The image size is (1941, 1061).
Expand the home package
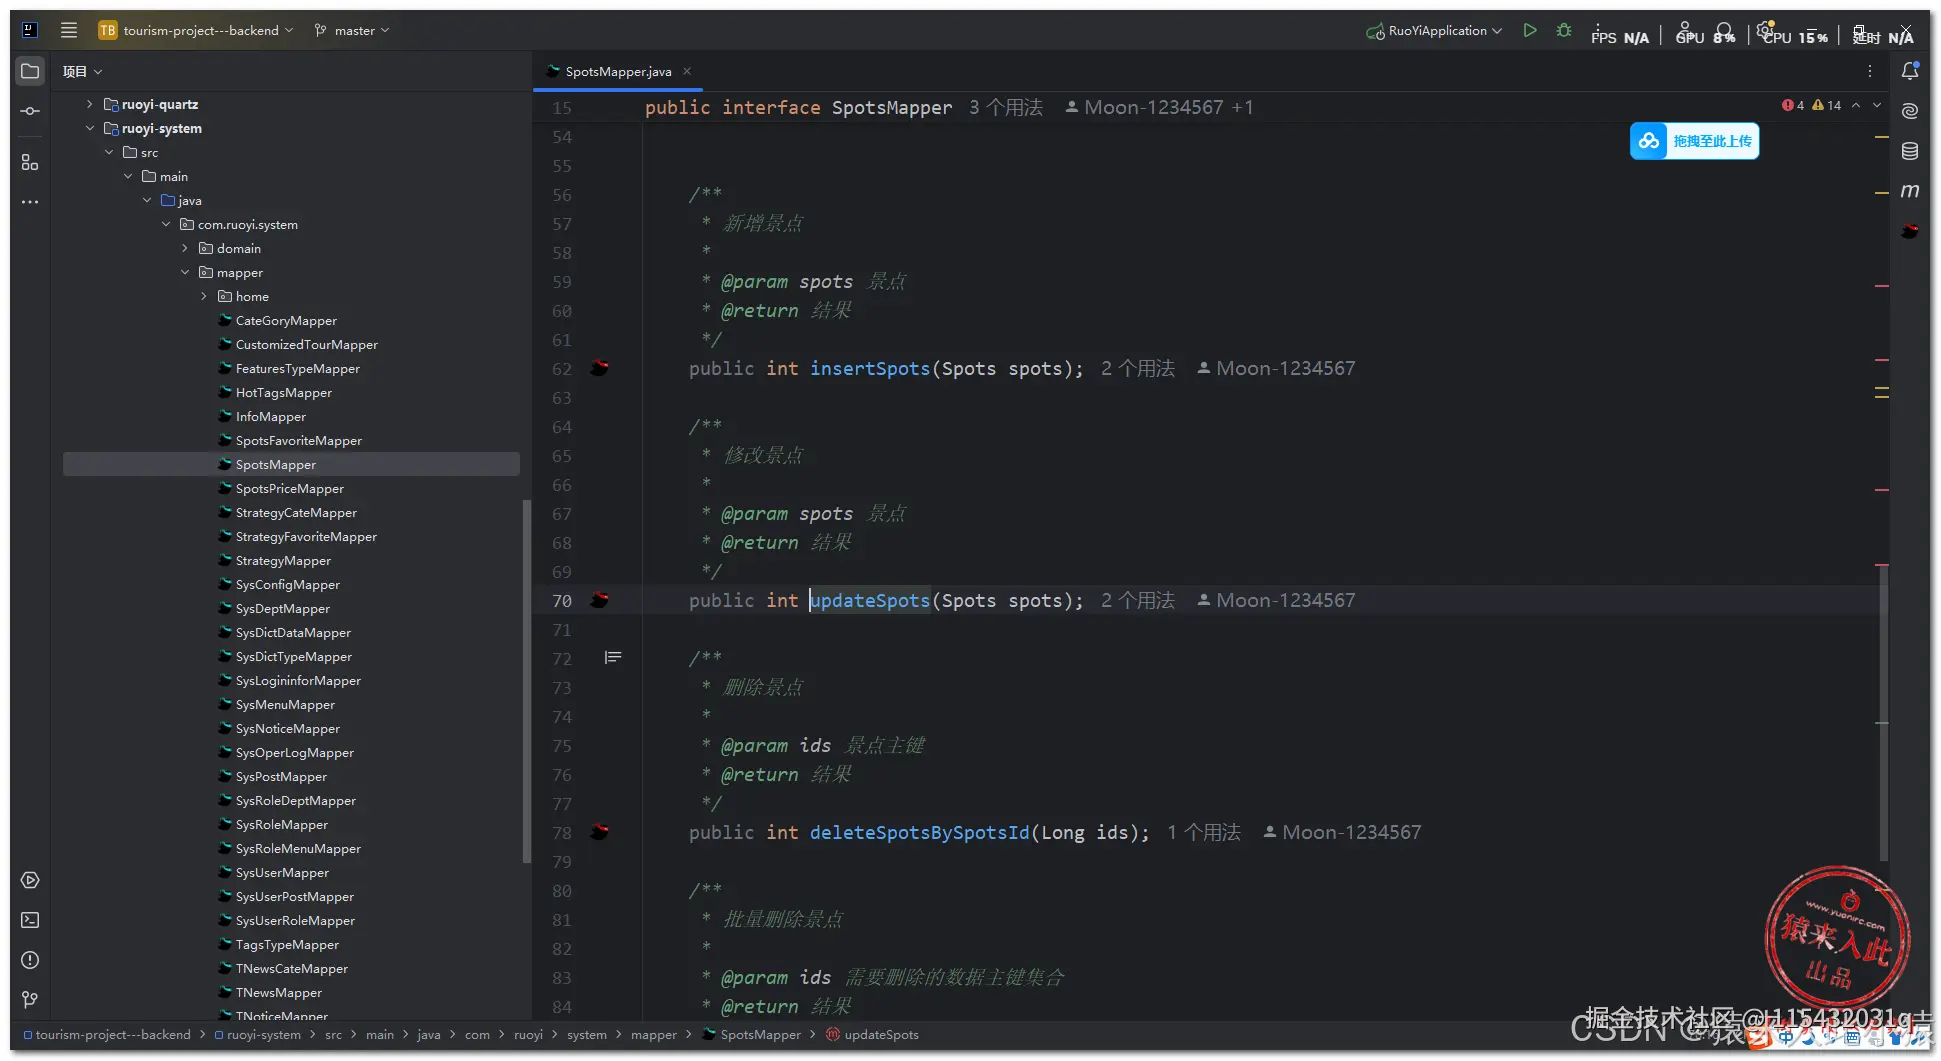click(x=204, y=296)
